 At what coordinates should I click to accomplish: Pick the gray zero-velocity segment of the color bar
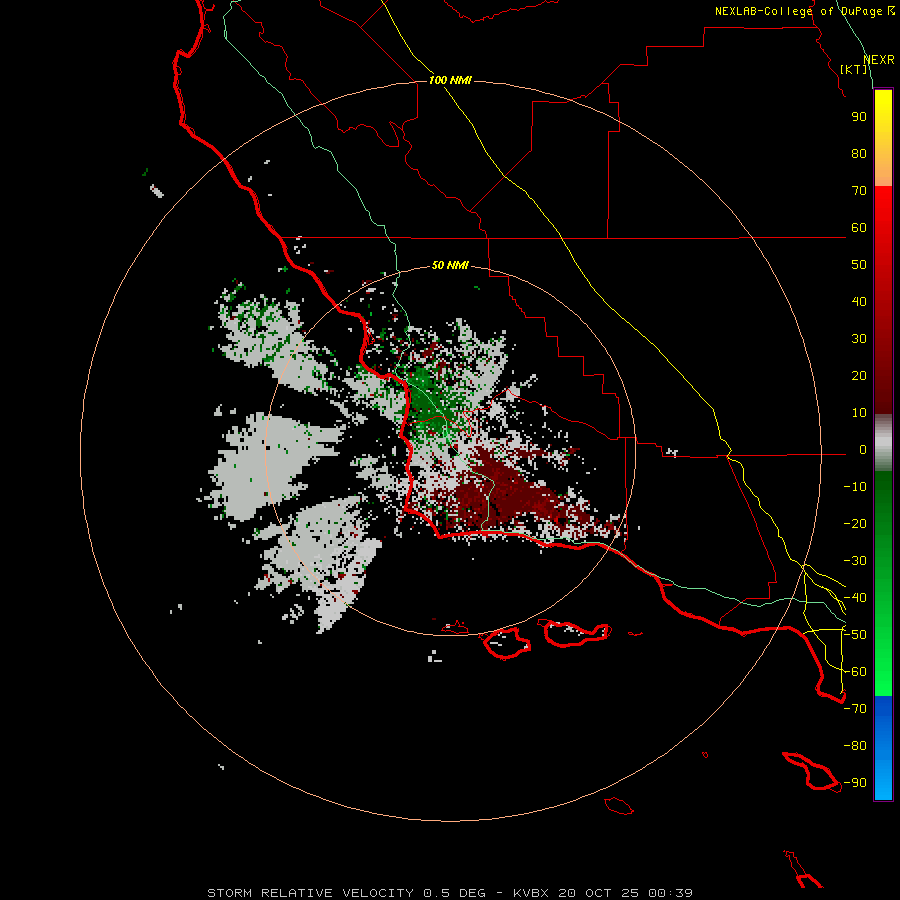pos(883,443)
